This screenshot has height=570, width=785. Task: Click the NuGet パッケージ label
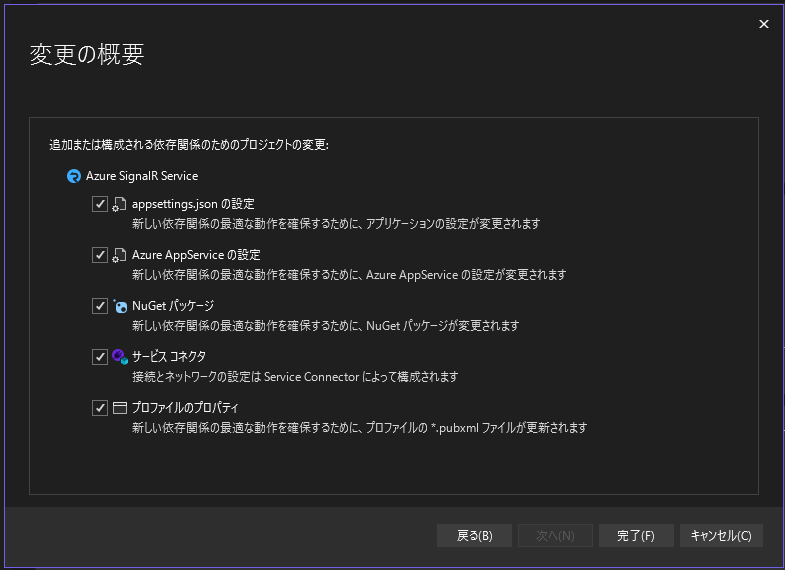[x=173, y=306]
